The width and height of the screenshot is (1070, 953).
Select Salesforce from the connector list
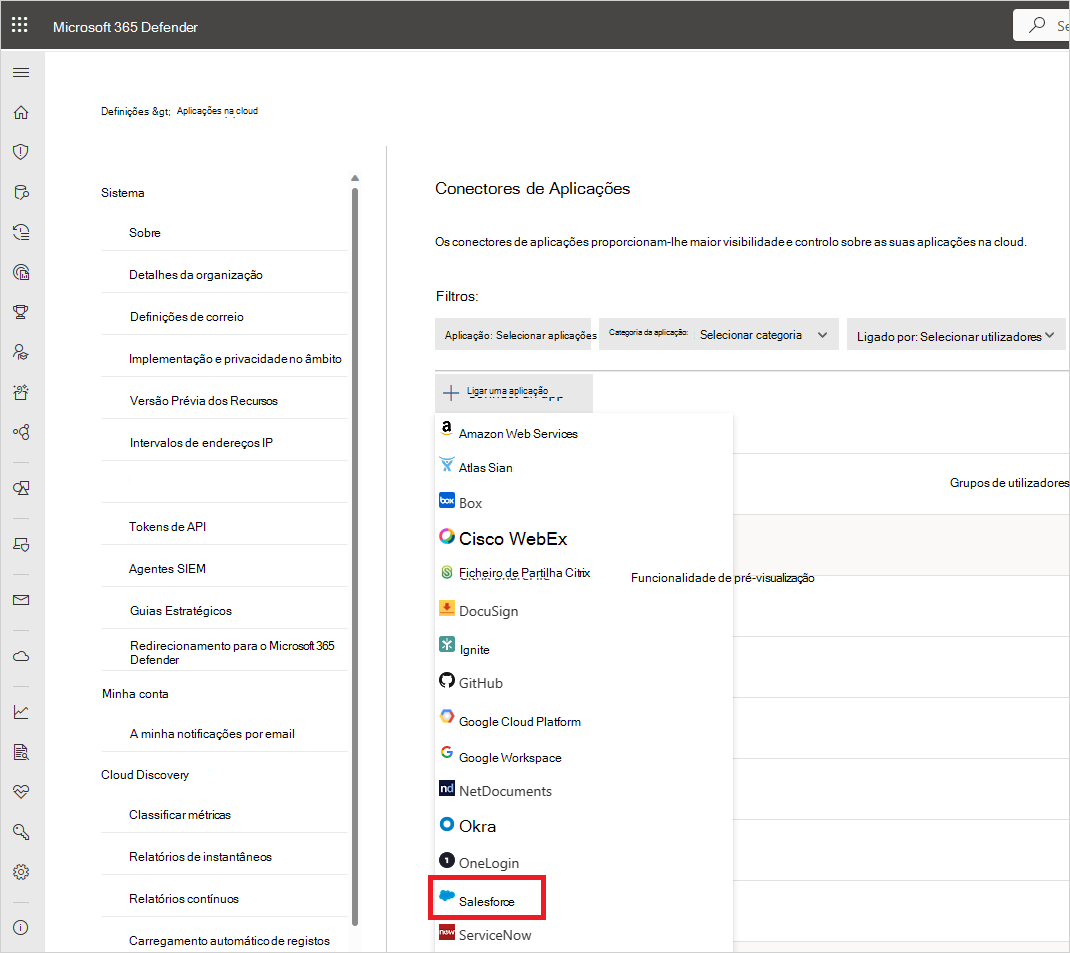pos(487,897)
